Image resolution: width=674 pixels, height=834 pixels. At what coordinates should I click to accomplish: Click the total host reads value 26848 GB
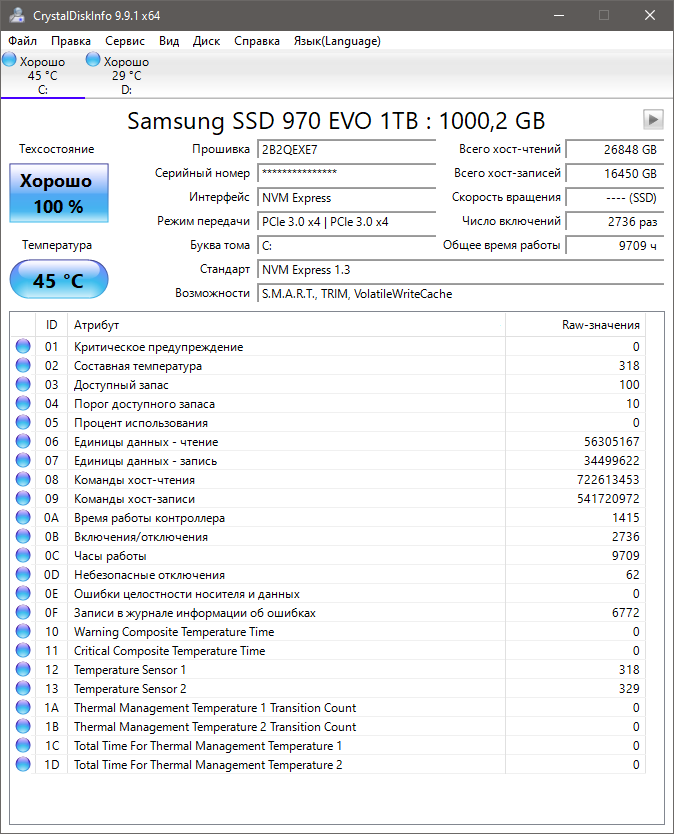point(614,149)
